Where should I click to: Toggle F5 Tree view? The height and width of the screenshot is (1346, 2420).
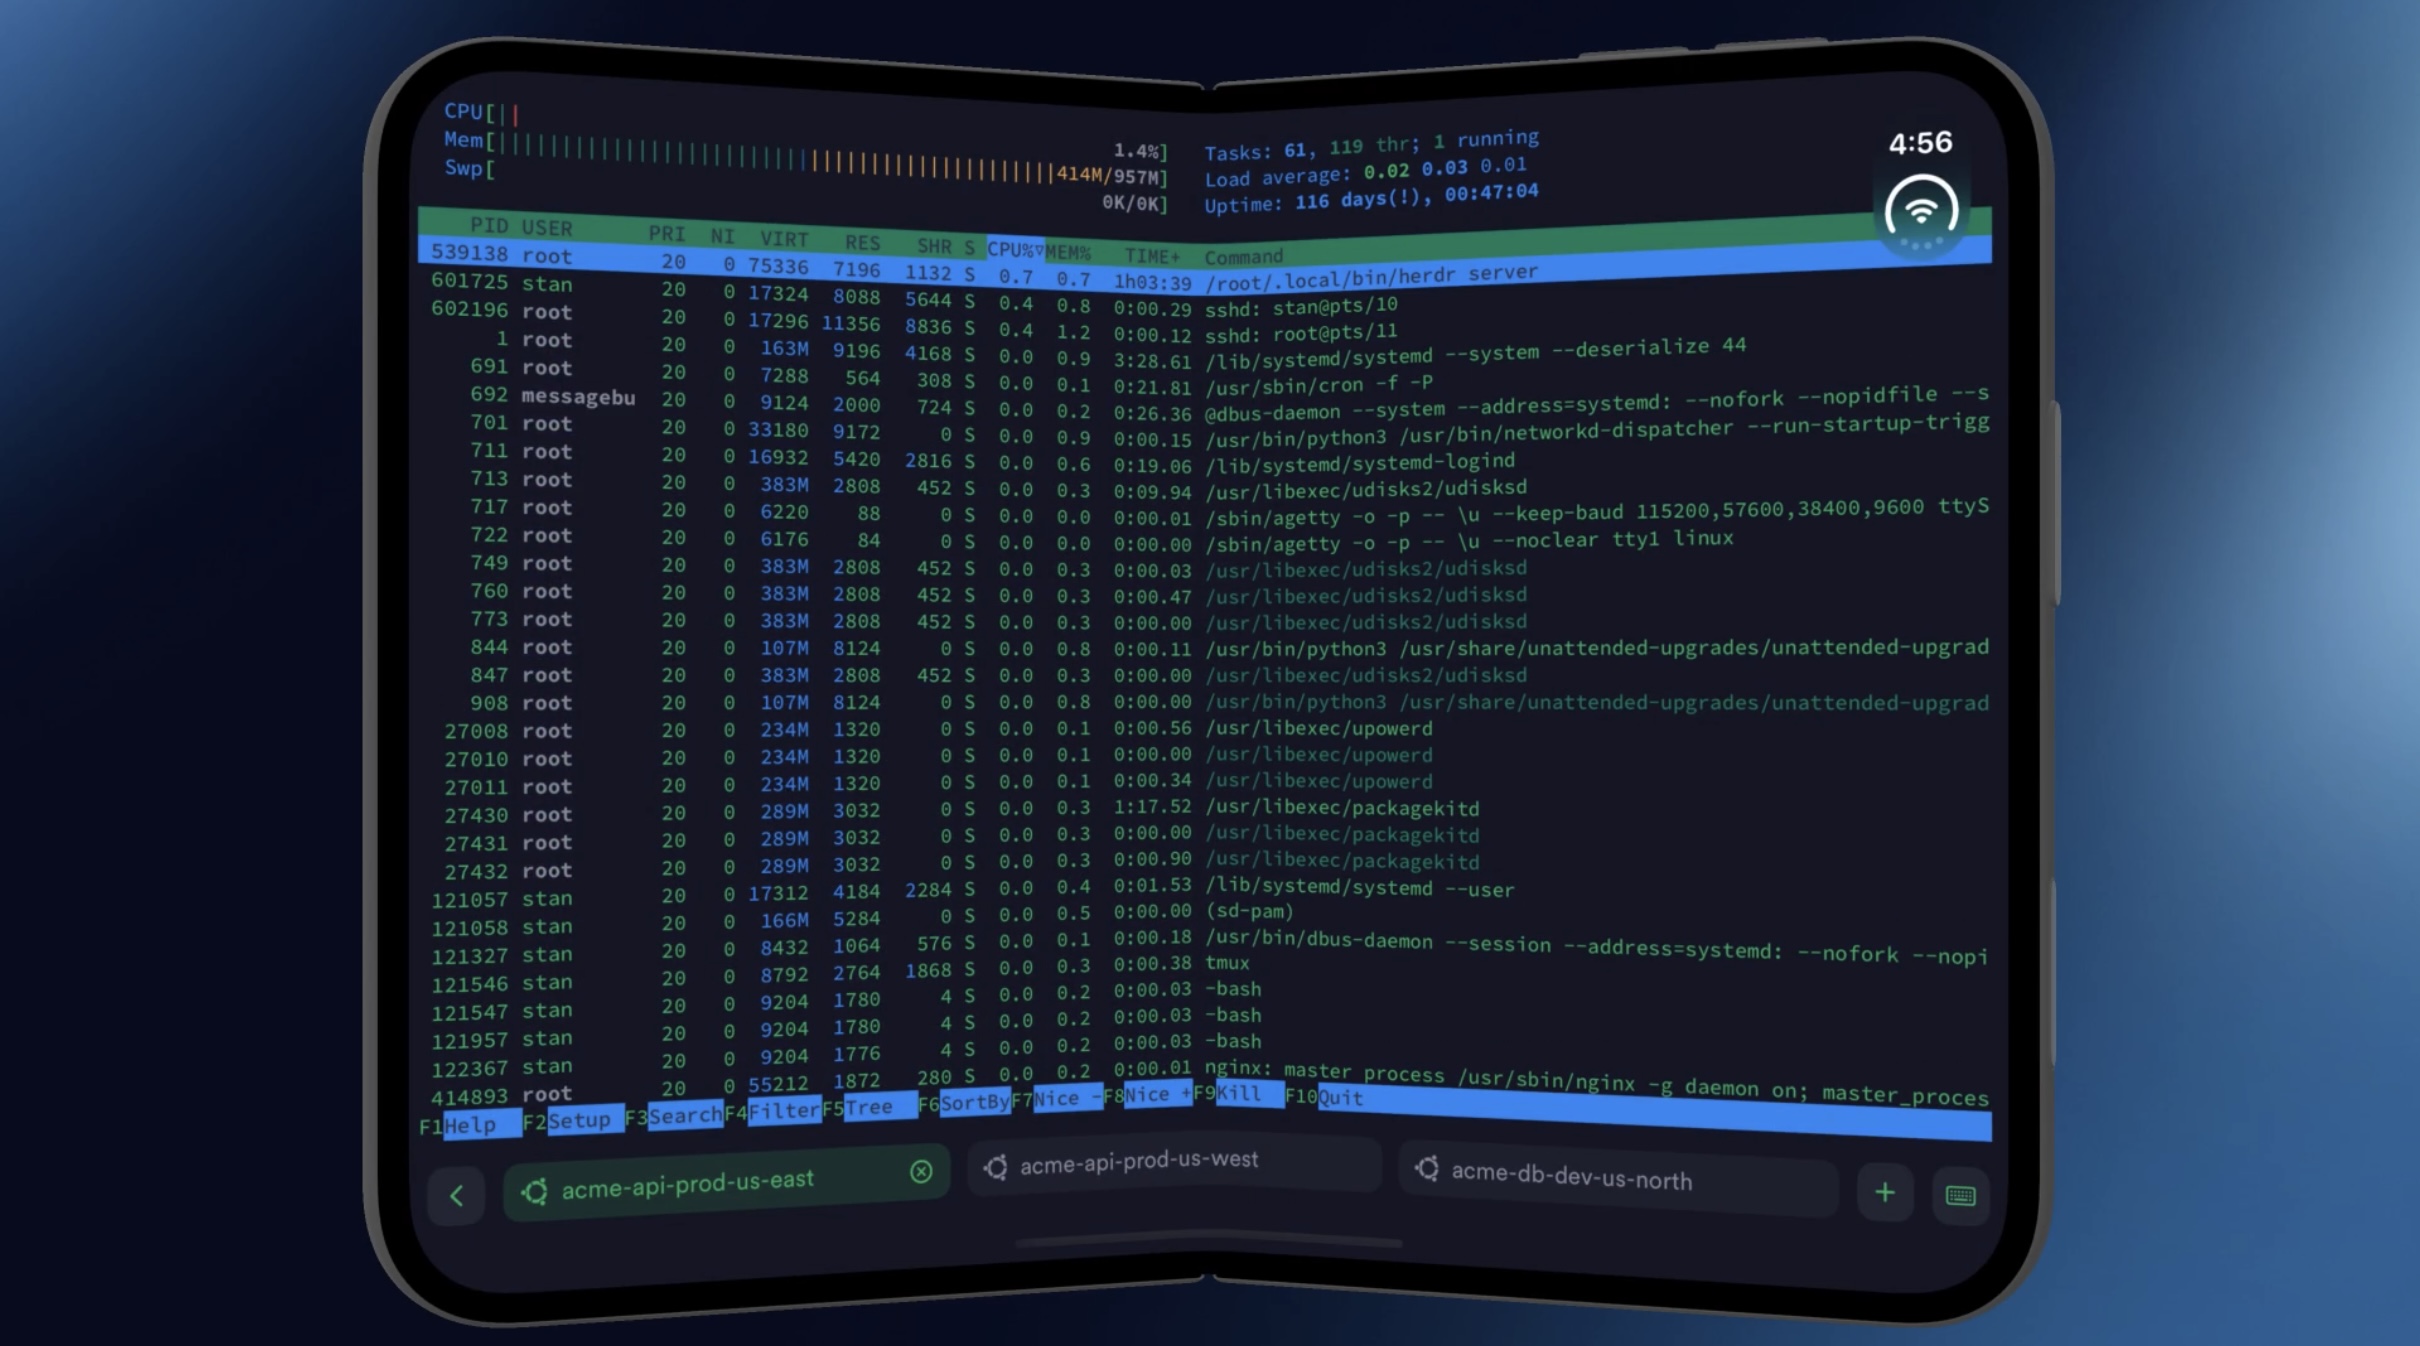tap(868, 1106)
